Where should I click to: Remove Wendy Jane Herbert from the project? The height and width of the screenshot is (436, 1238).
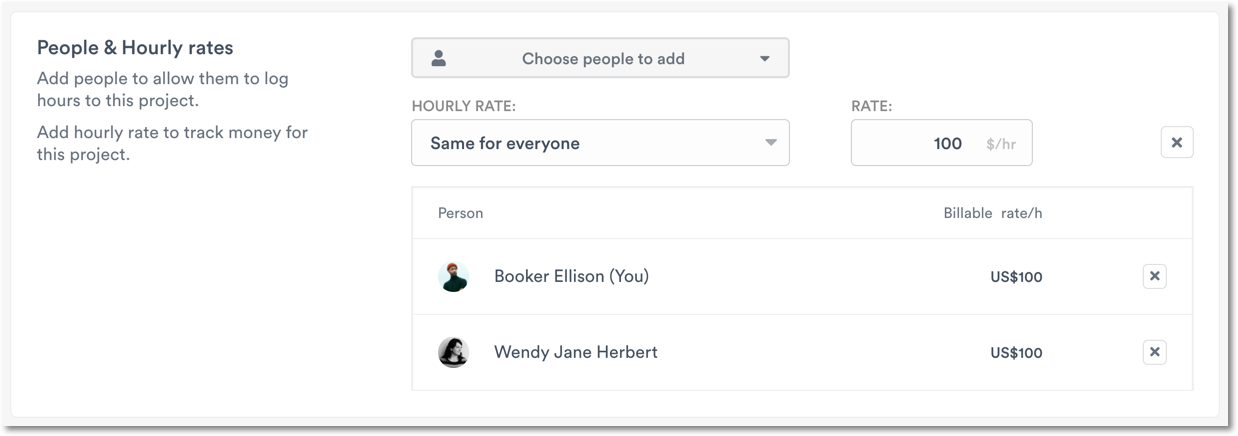coord(1154,352)
